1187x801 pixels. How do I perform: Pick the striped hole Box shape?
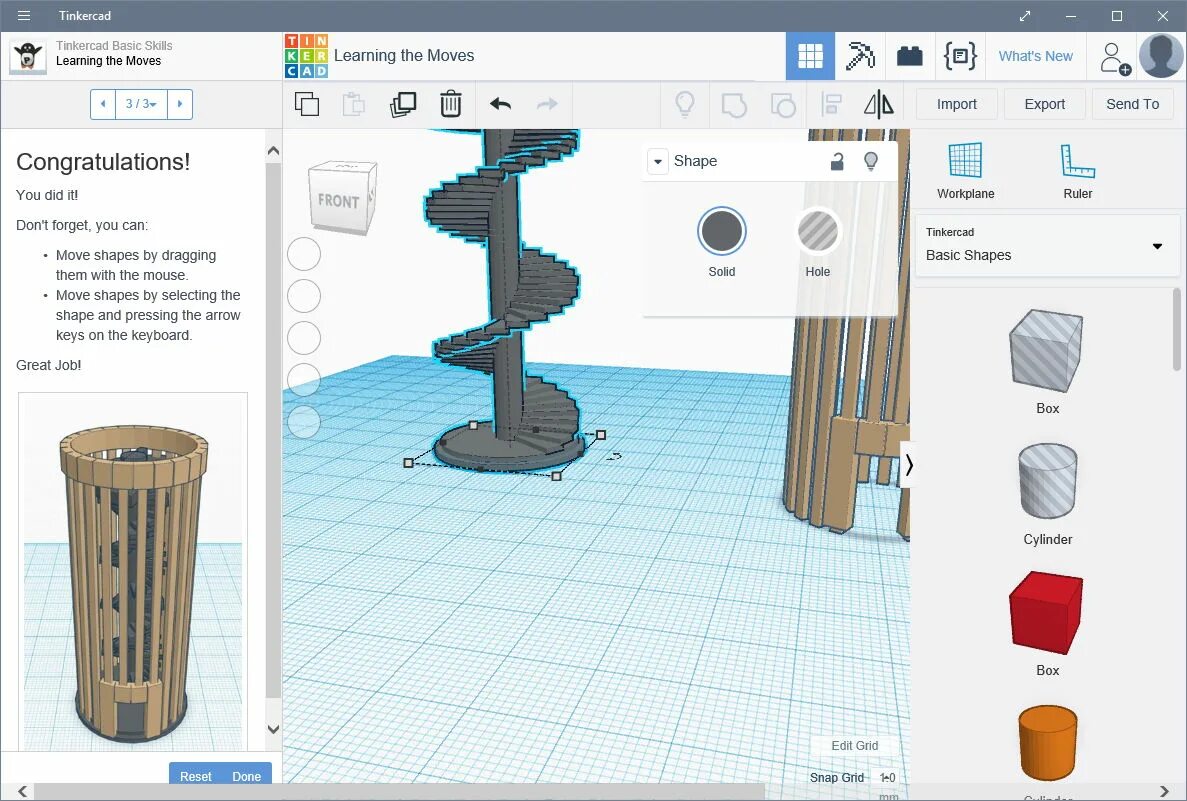click(x=1046, y=351)
